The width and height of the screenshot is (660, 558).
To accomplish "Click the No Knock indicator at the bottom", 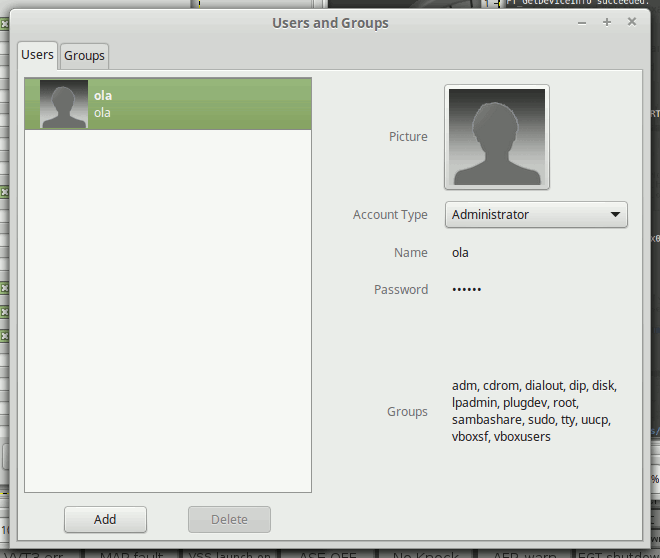I will point(426,553).
